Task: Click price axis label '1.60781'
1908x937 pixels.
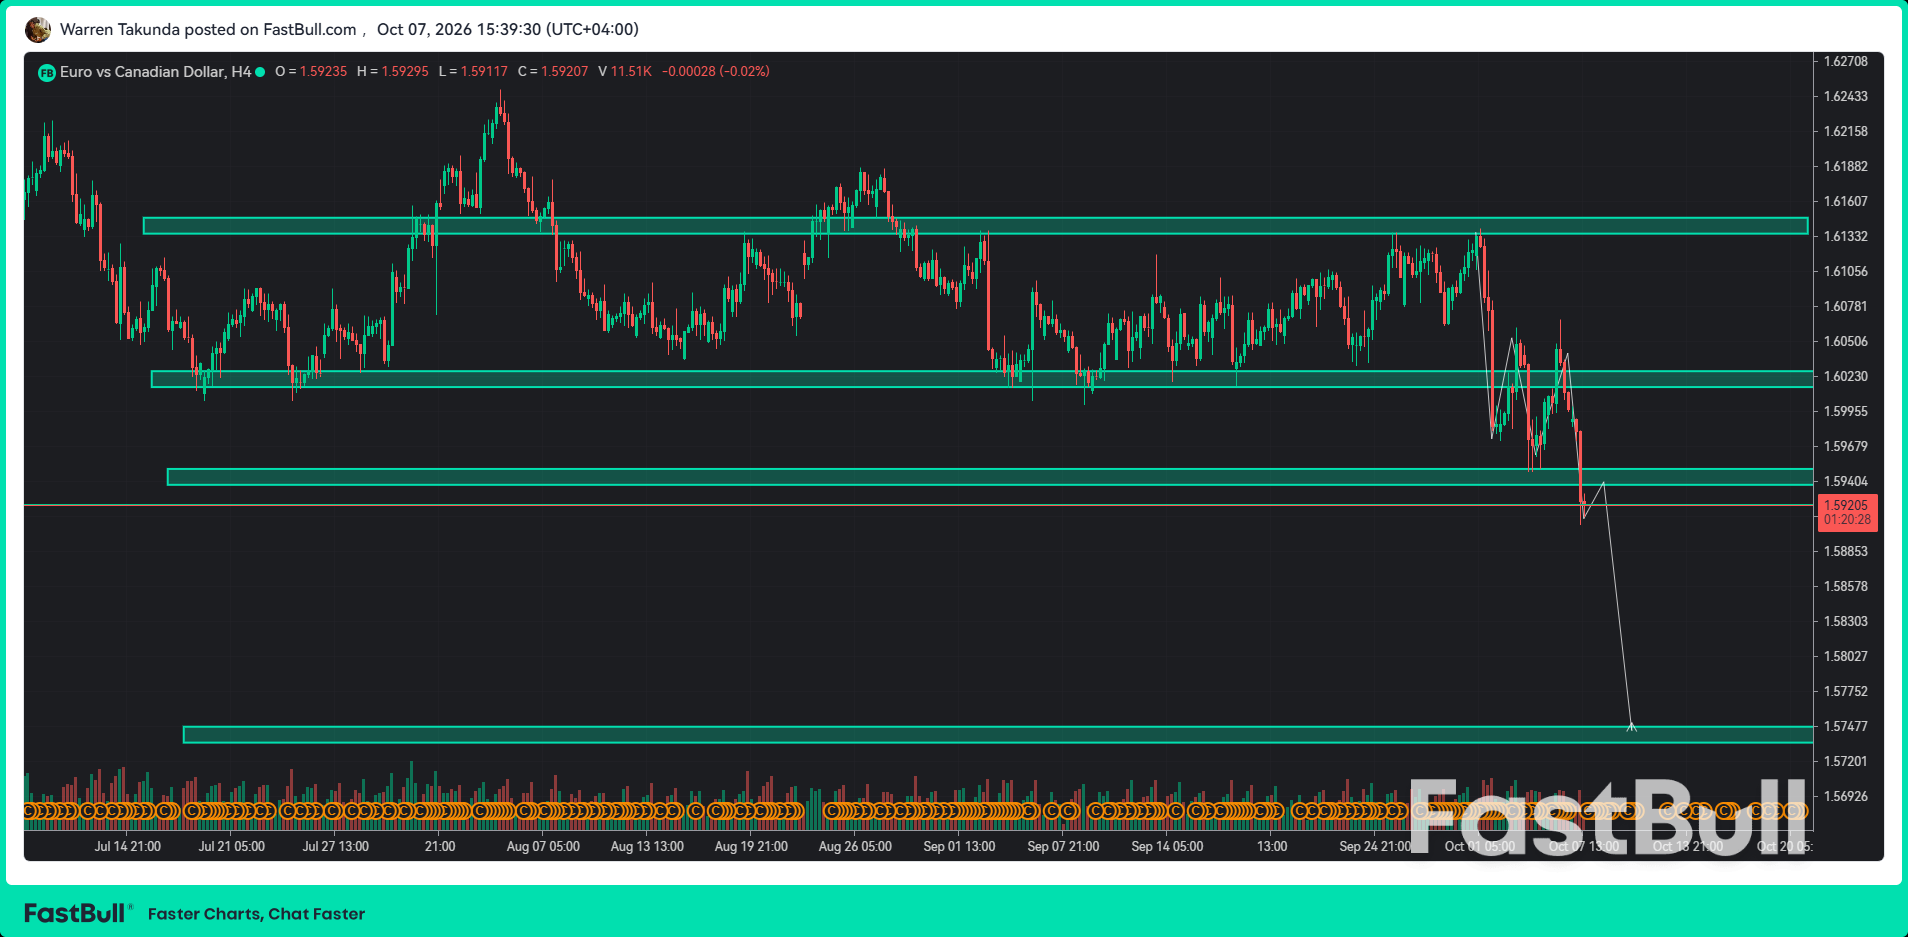Action: click(1845, 306)
